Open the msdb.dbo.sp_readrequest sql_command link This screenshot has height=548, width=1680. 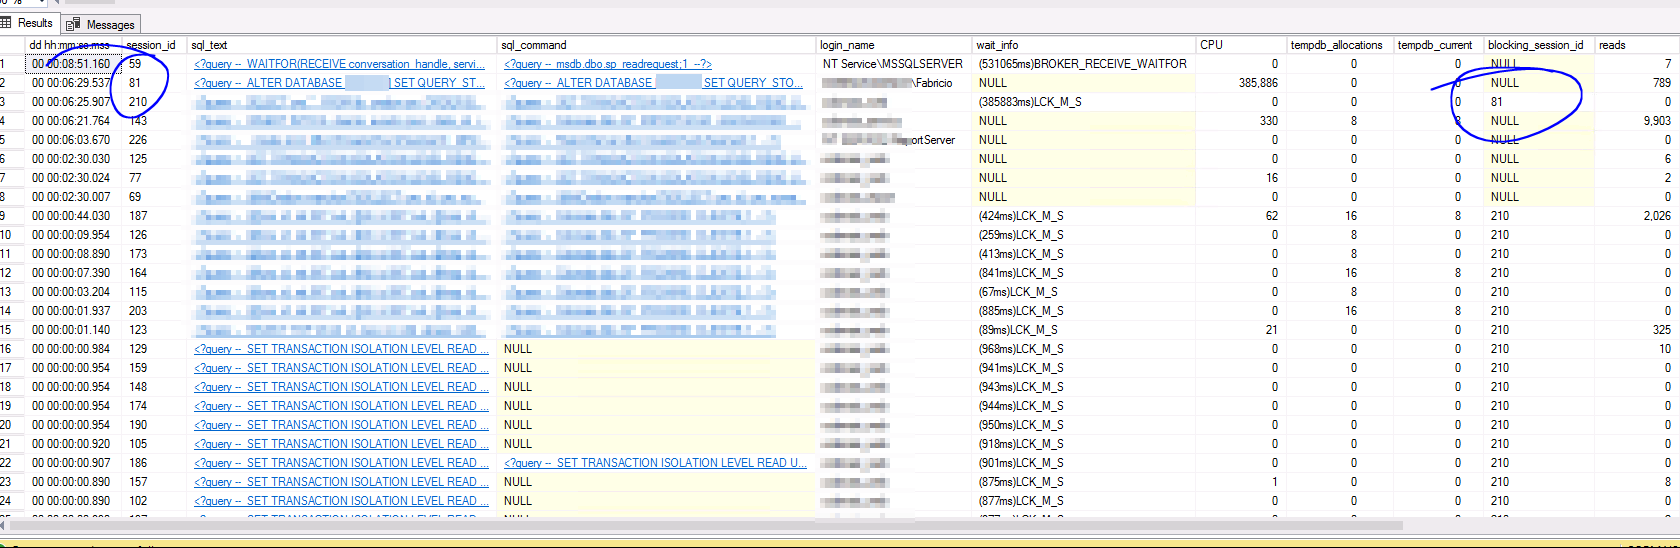point(608,64)
